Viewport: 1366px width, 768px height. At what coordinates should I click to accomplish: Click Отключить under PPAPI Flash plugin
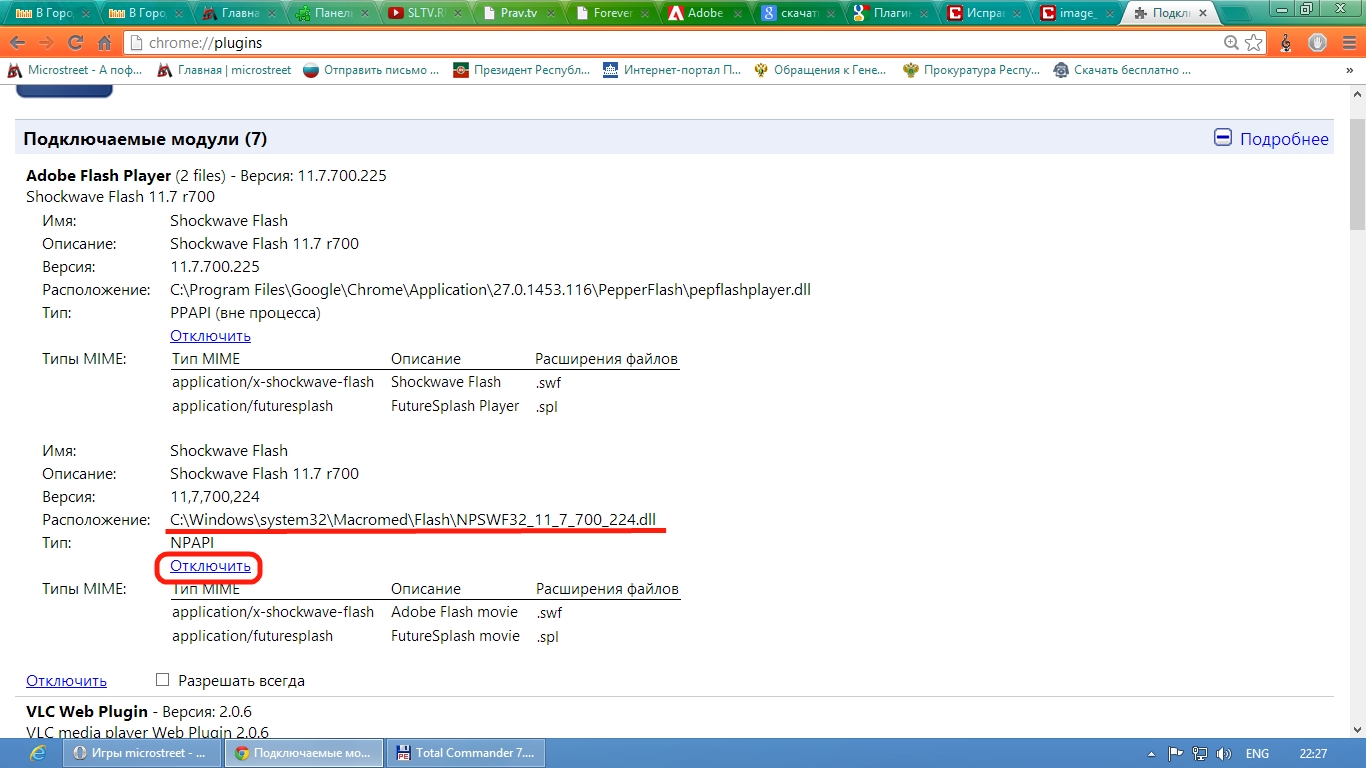(x=210, y=336)
